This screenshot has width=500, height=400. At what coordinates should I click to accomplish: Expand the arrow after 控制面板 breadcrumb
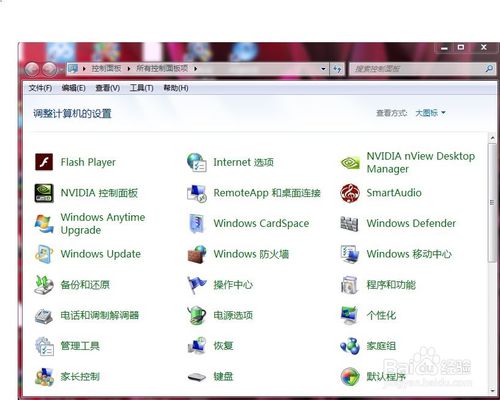(129, 69)
